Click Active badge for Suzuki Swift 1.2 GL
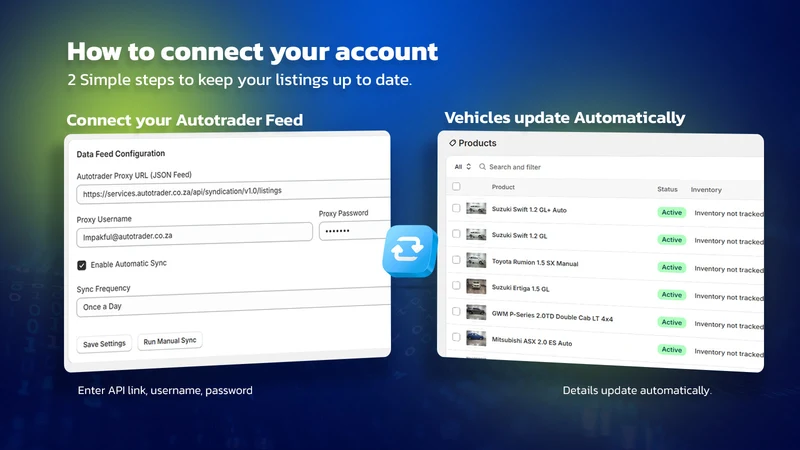Screen dimensions: 800x450 671,240
